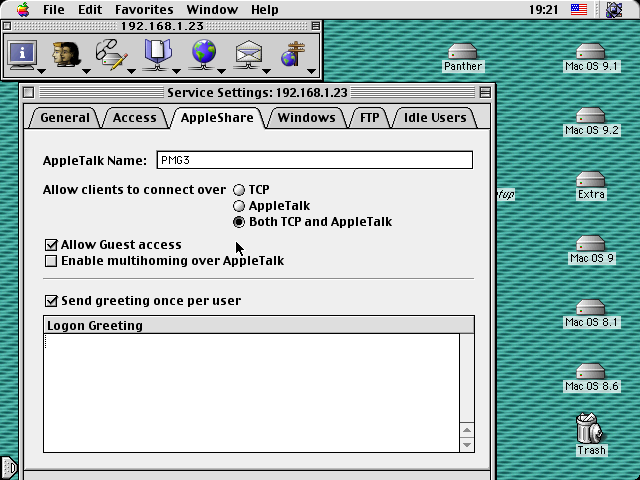
Task: Switch to the Windows tab
Action: point(307,118)
